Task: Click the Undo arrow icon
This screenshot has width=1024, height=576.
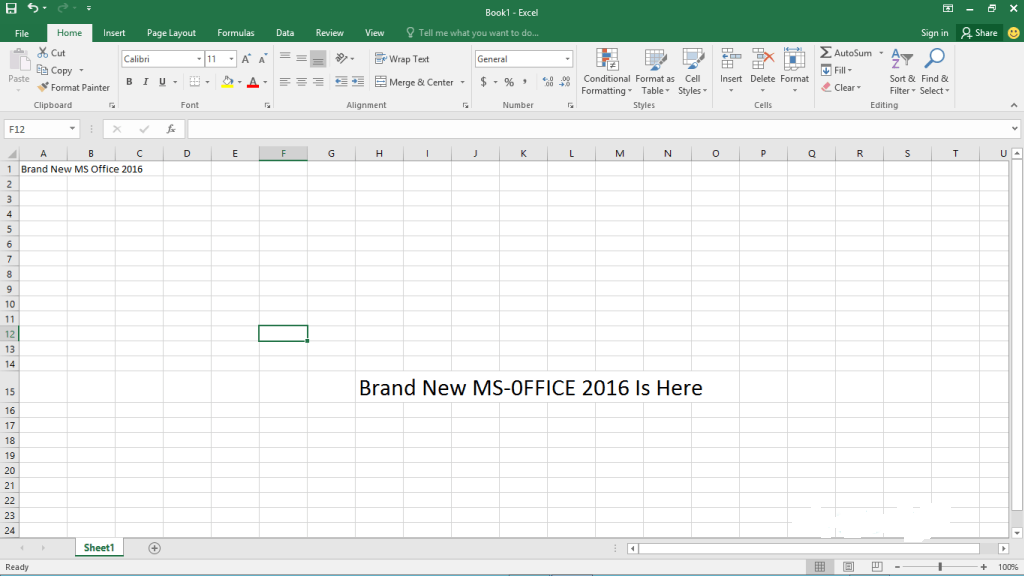Action: pos(33,8)
